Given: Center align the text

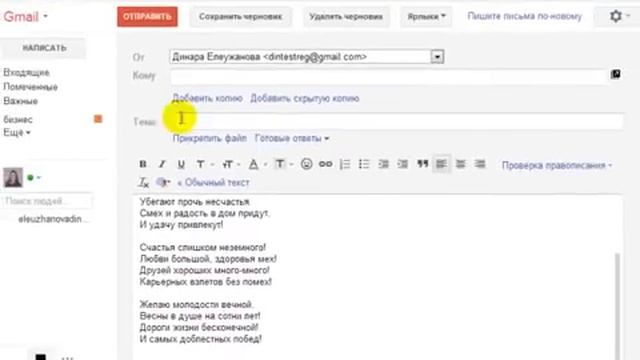Looking at the screenshot, I should [460, 164].
